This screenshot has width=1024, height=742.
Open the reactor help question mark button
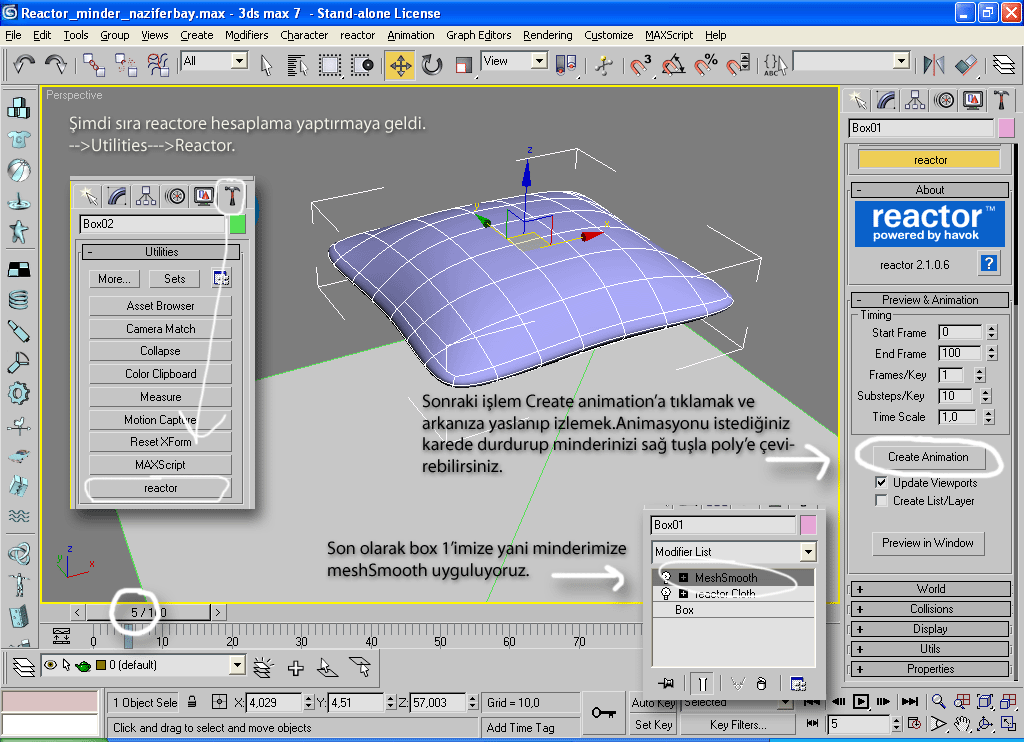(x=989, y=264)
